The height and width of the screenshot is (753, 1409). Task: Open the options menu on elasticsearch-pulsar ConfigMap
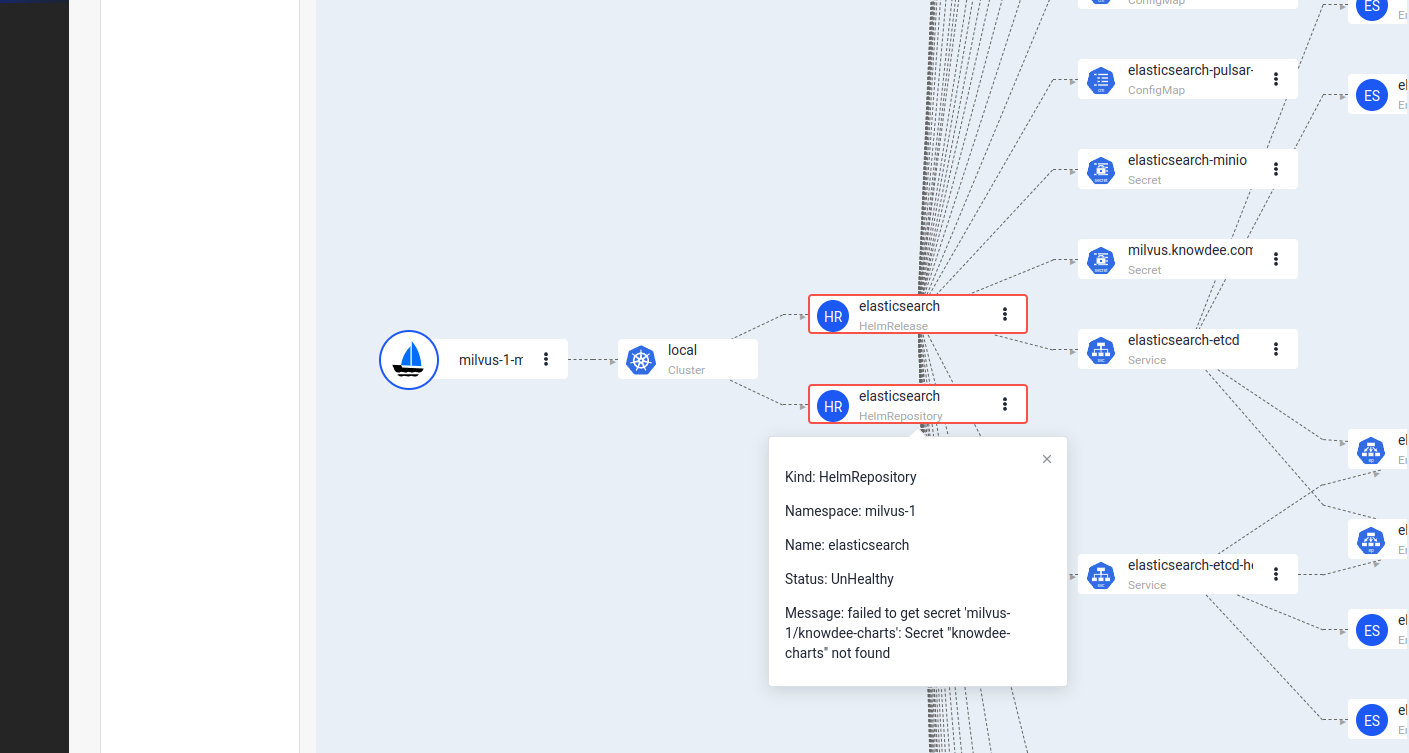pos(1276,79)
